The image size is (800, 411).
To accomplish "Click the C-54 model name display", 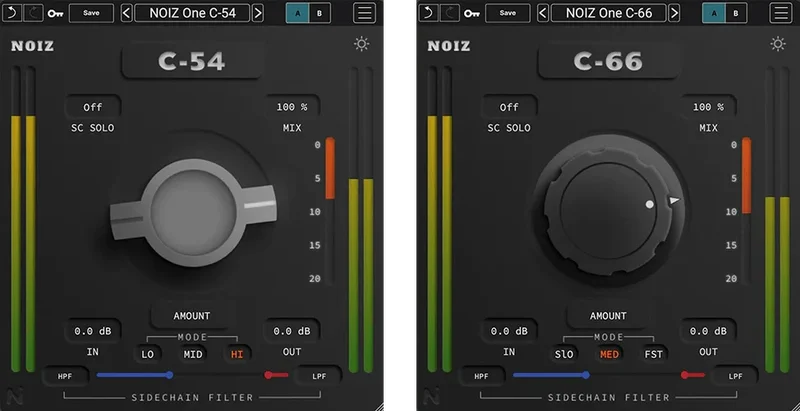I will coord(192,62).
